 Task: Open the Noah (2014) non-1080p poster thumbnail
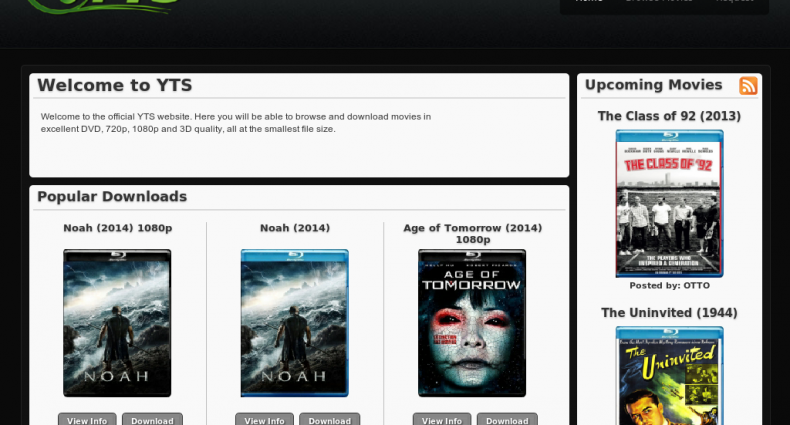pyautogui.click(x=294, y=323)
